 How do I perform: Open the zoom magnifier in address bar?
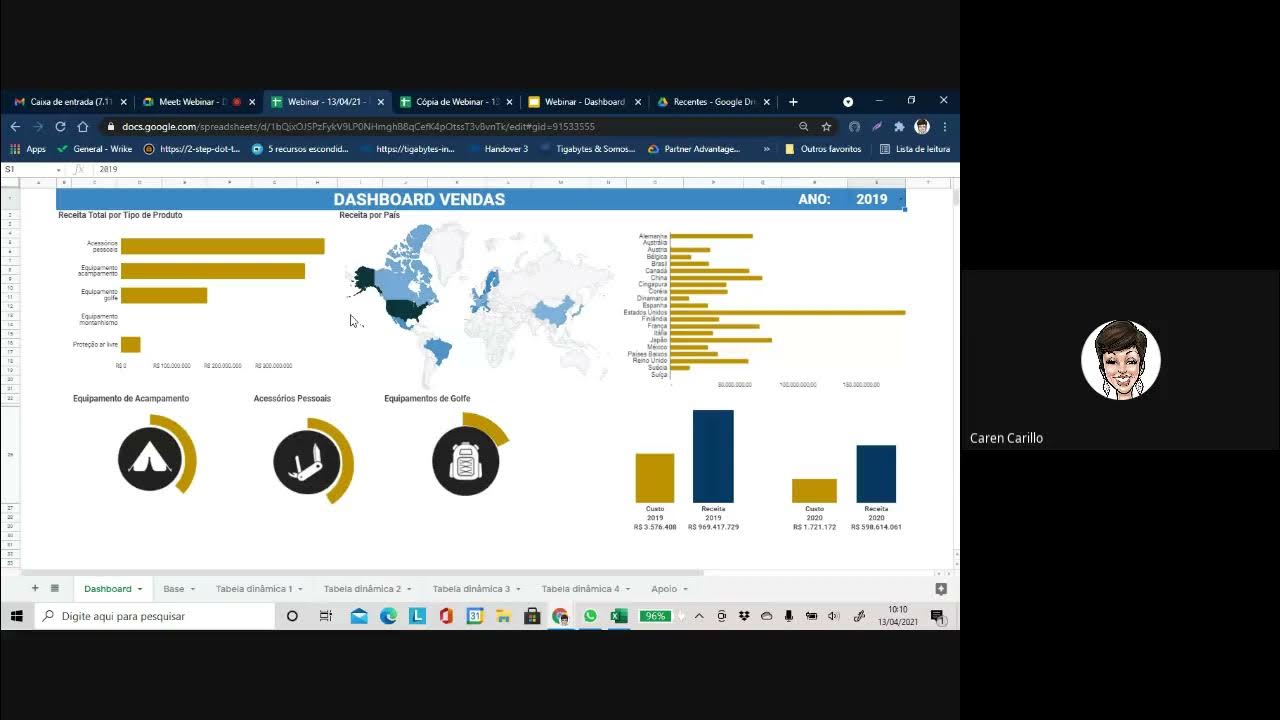[803, 127]
